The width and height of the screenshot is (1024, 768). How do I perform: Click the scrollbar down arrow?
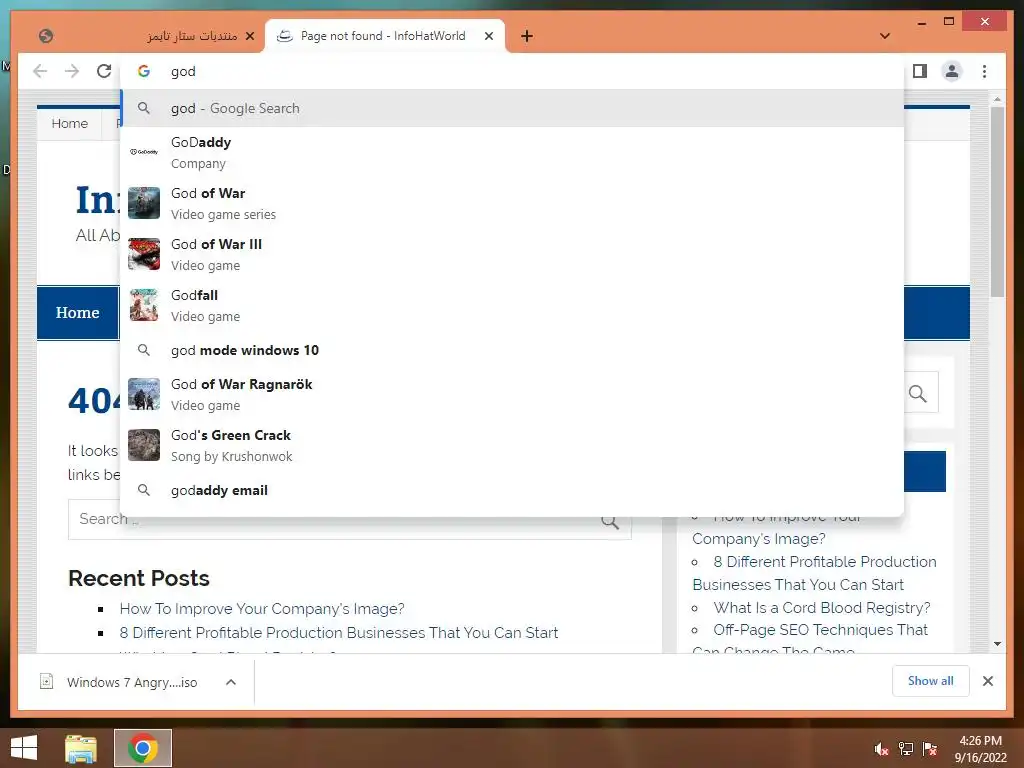[997, 644]
